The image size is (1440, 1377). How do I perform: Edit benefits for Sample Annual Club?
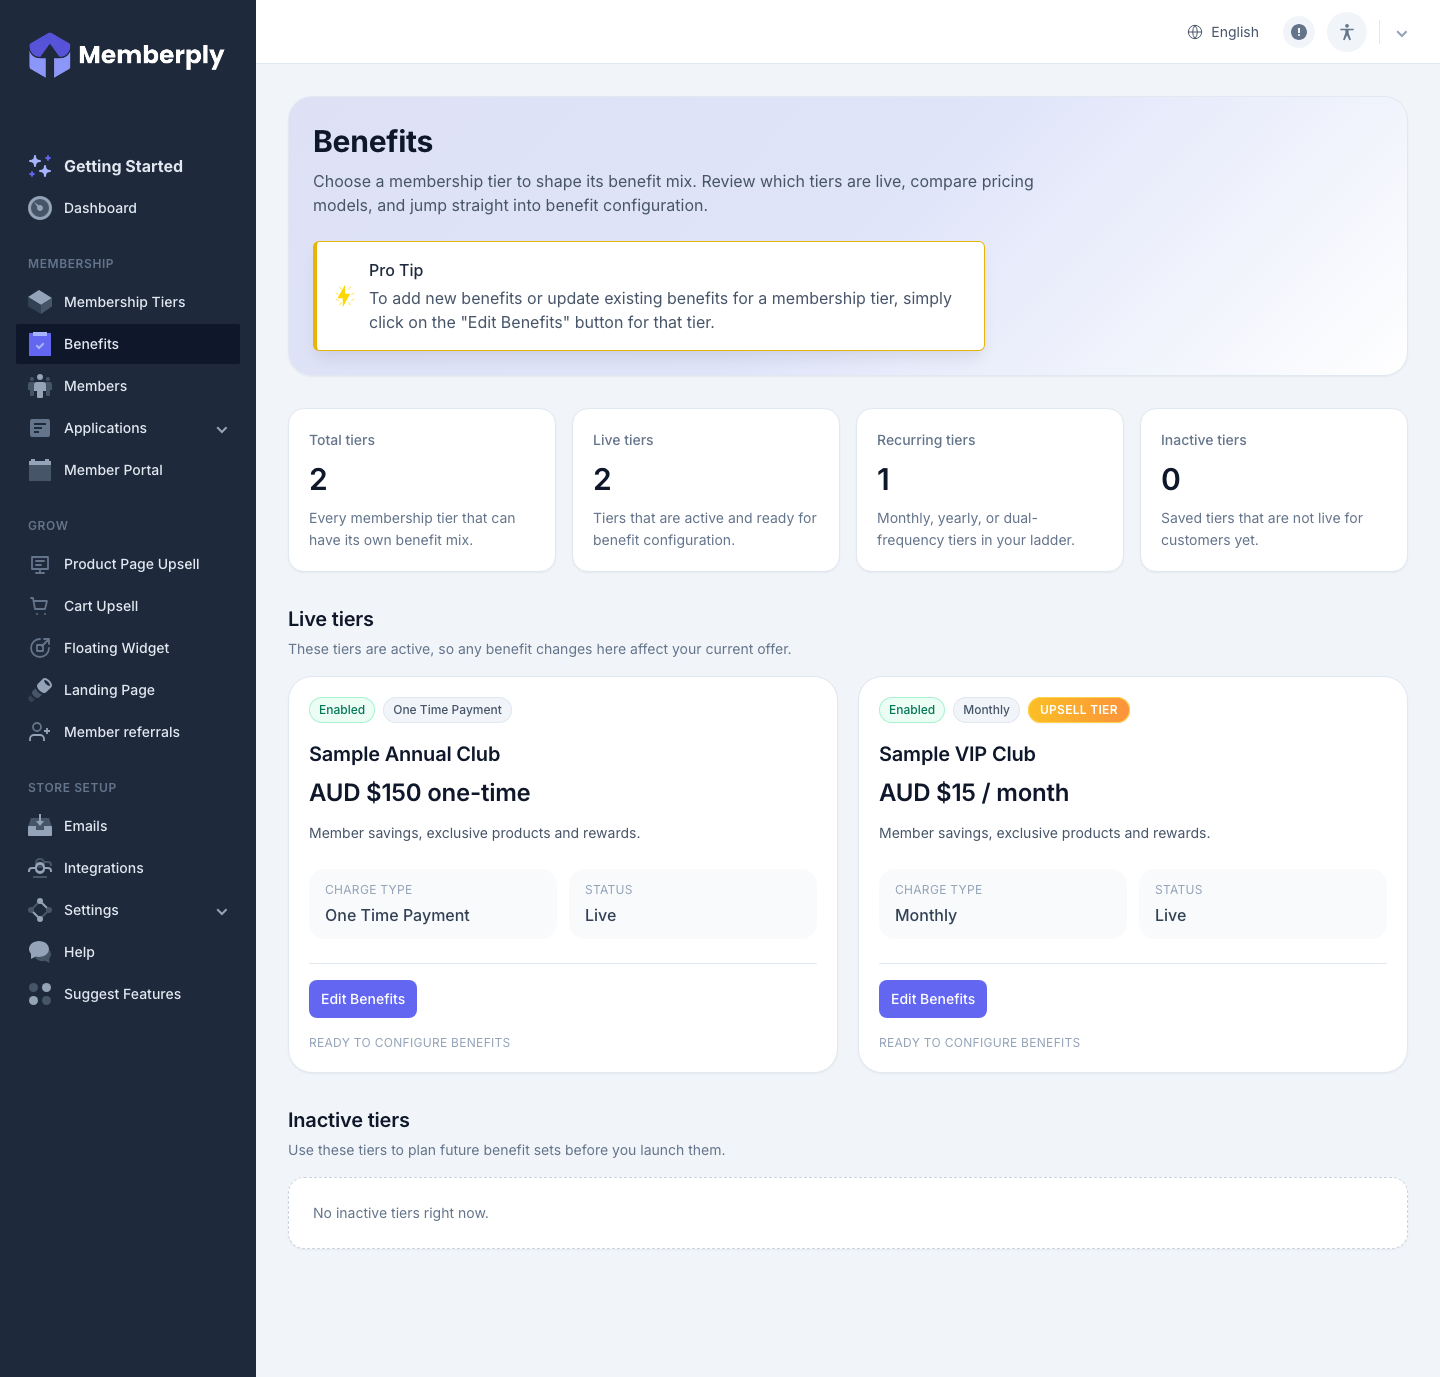point(363,999)
